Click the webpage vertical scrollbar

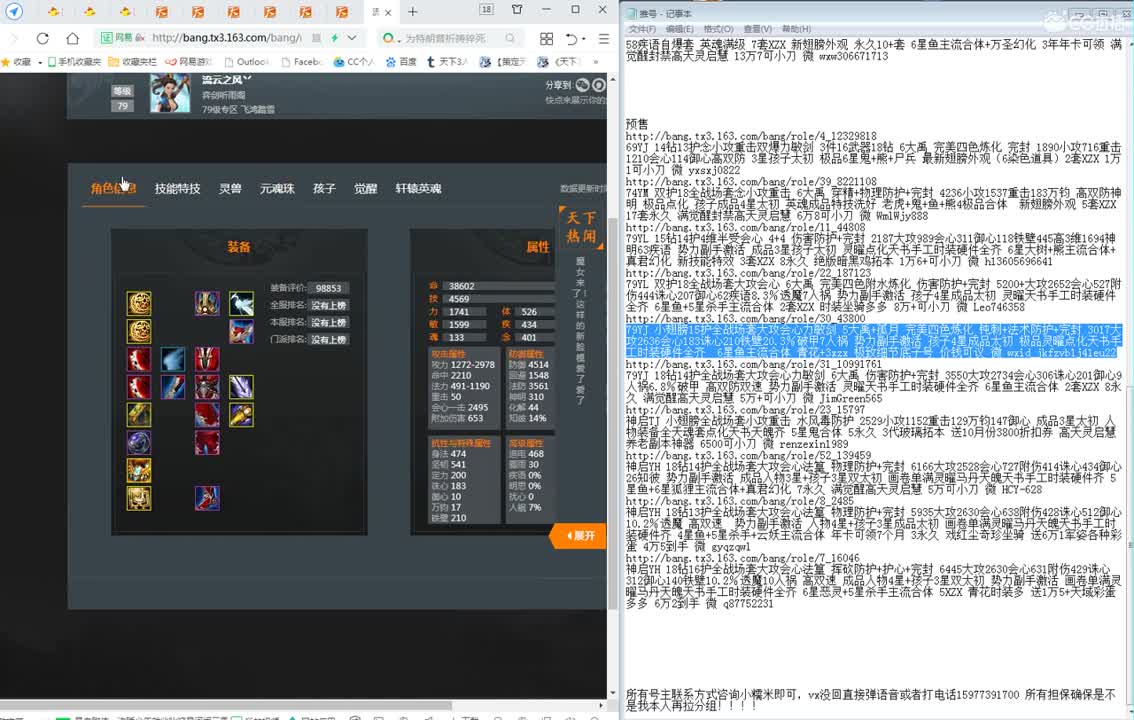[x=613, y=350]
